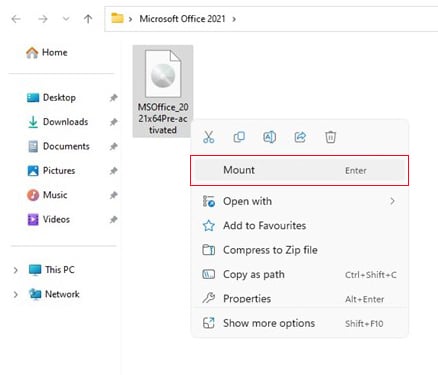Go up one folder level arrow
Screen dimensions: 438x375
tap(88, 19)
